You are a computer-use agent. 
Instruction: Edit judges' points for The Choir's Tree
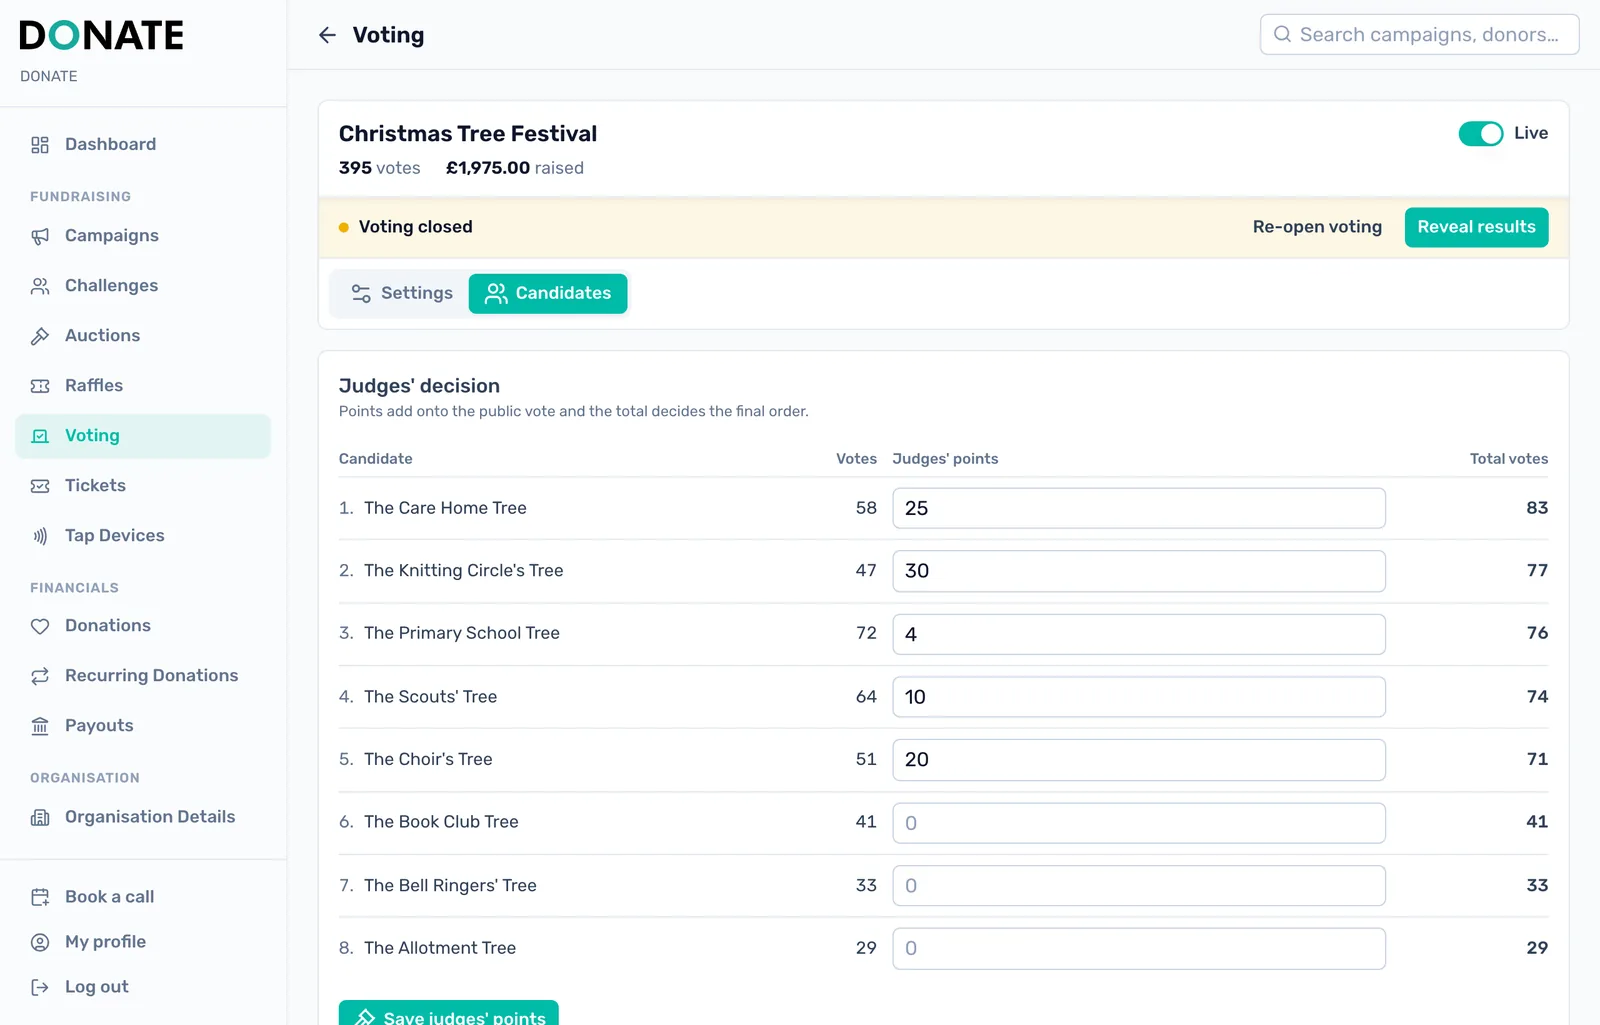tap(1138, 760)
